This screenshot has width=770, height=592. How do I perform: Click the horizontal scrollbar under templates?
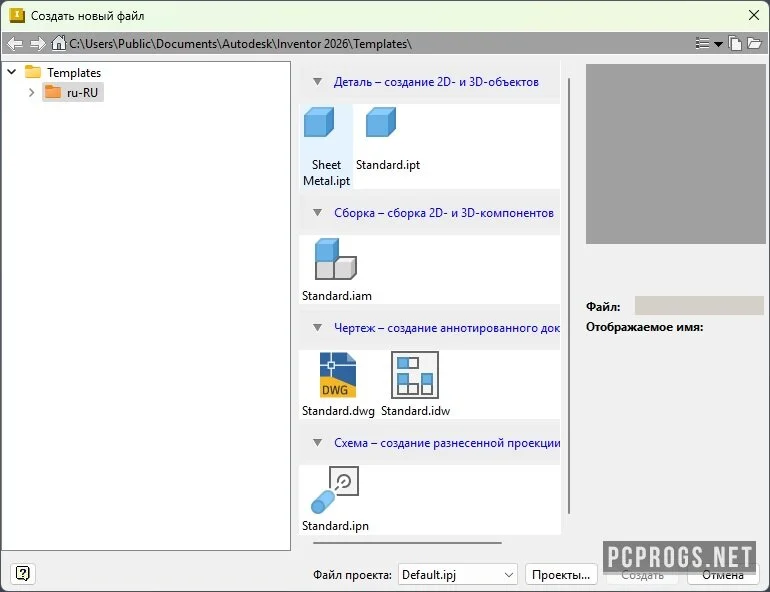[x=407, y=543]
